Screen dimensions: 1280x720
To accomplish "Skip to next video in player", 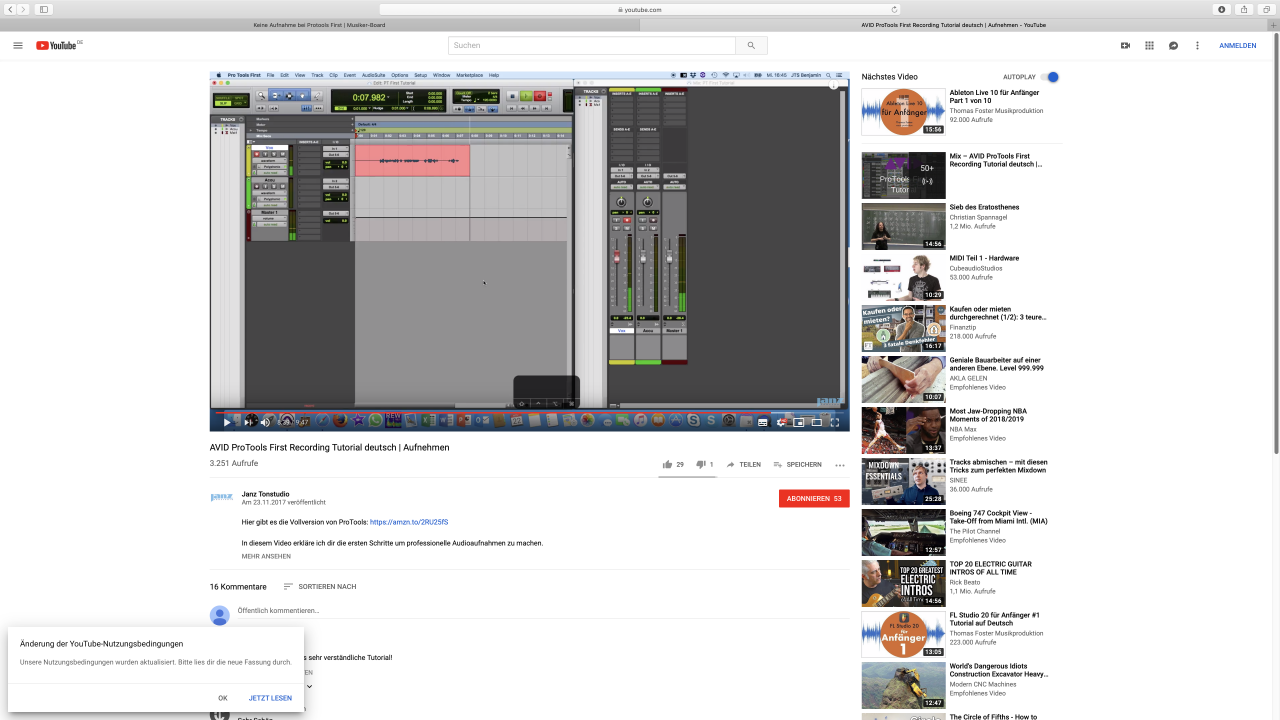I will (248, 422).
